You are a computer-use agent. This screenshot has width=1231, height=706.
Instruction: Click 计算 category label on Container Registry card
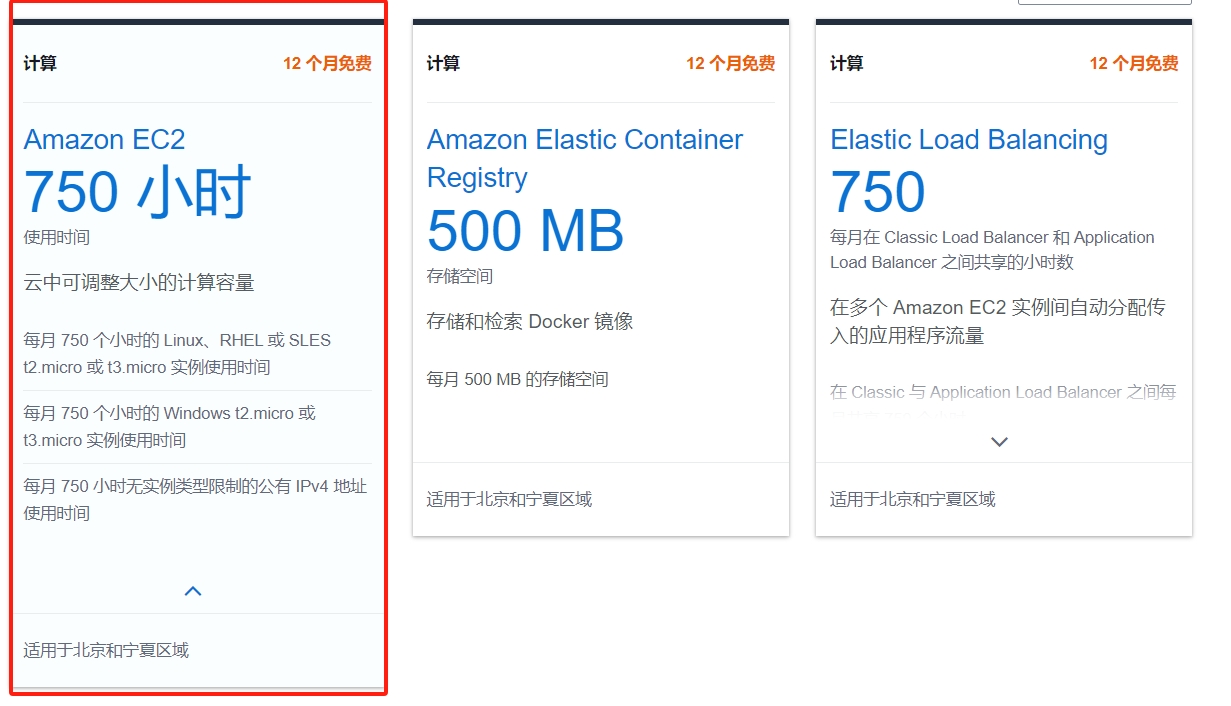(443, 64)
